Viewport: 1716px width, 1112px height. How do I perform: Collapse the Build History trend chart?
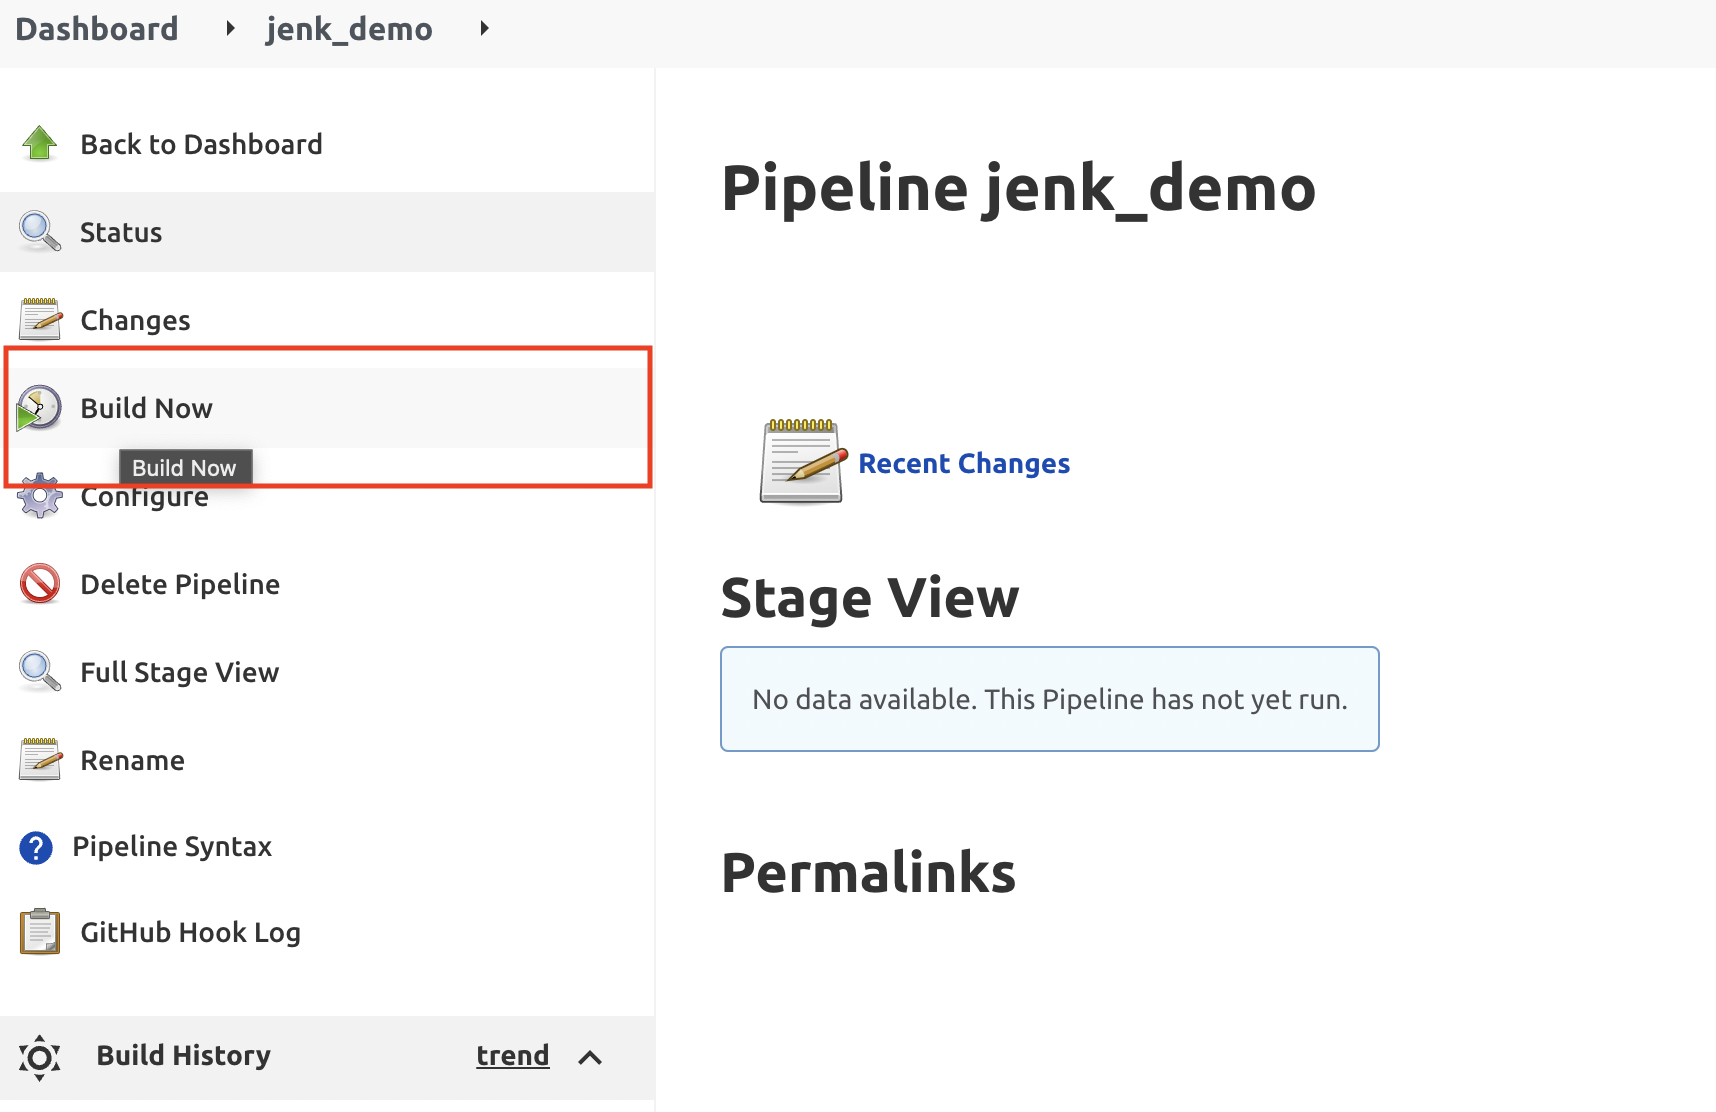tap(590, 1057)
